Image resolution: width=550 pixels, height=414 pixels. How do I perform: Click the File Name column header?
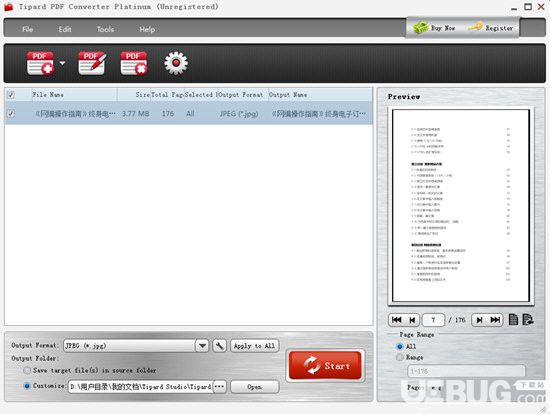coord(74,95)
